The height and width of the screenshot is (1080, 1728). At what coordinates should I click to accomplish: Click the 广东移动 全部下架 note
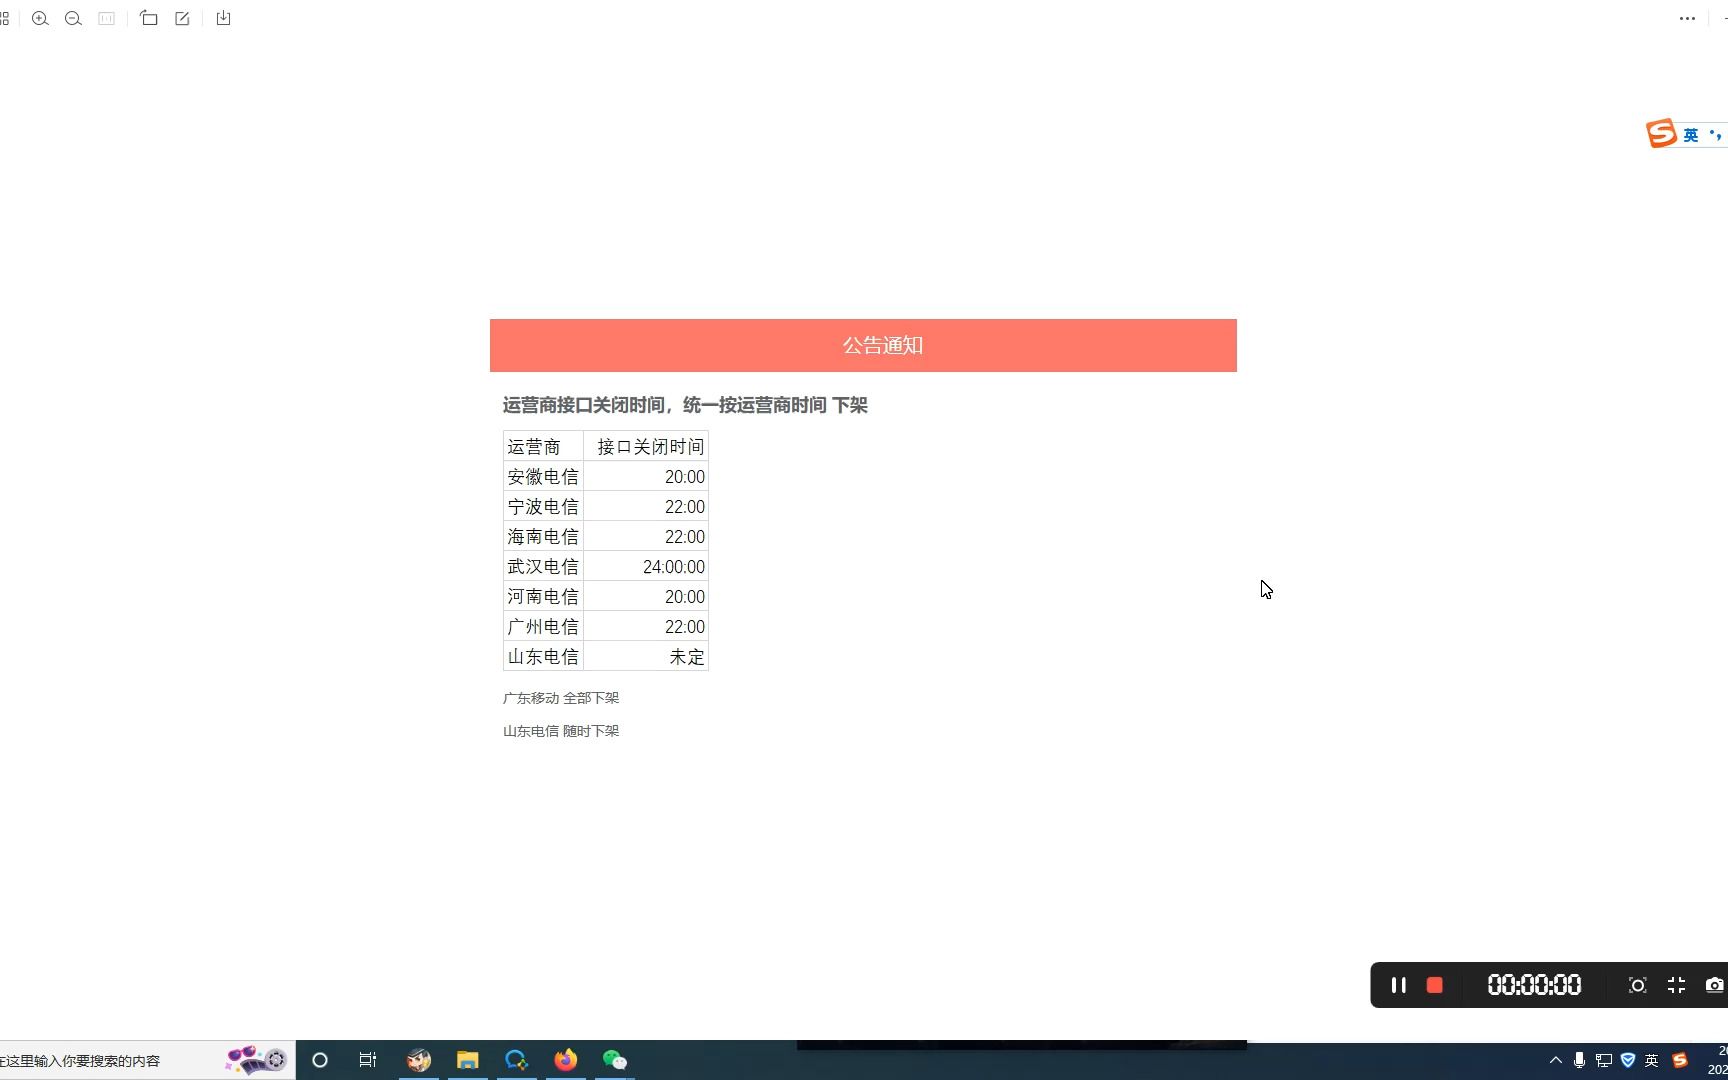coord(561,698)
